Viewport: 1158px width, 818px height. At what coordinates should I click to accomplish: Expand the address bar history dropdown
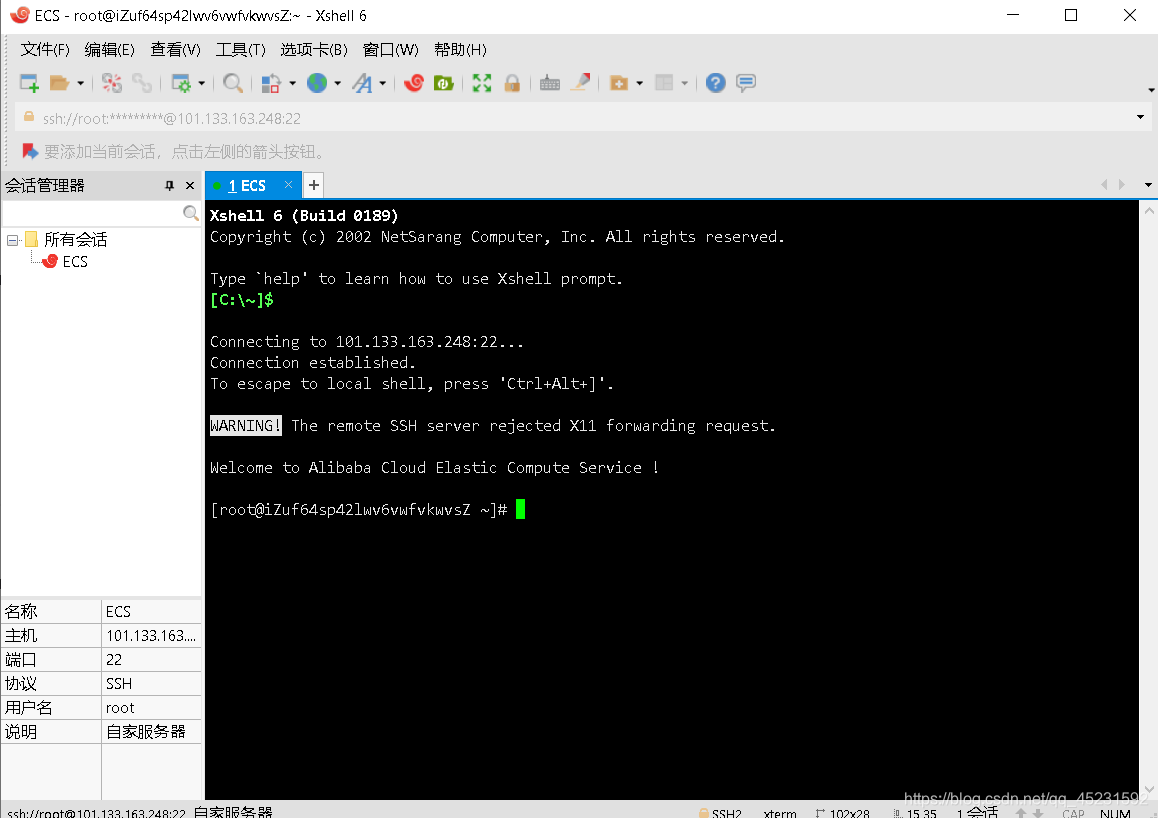click(1140, 117)
